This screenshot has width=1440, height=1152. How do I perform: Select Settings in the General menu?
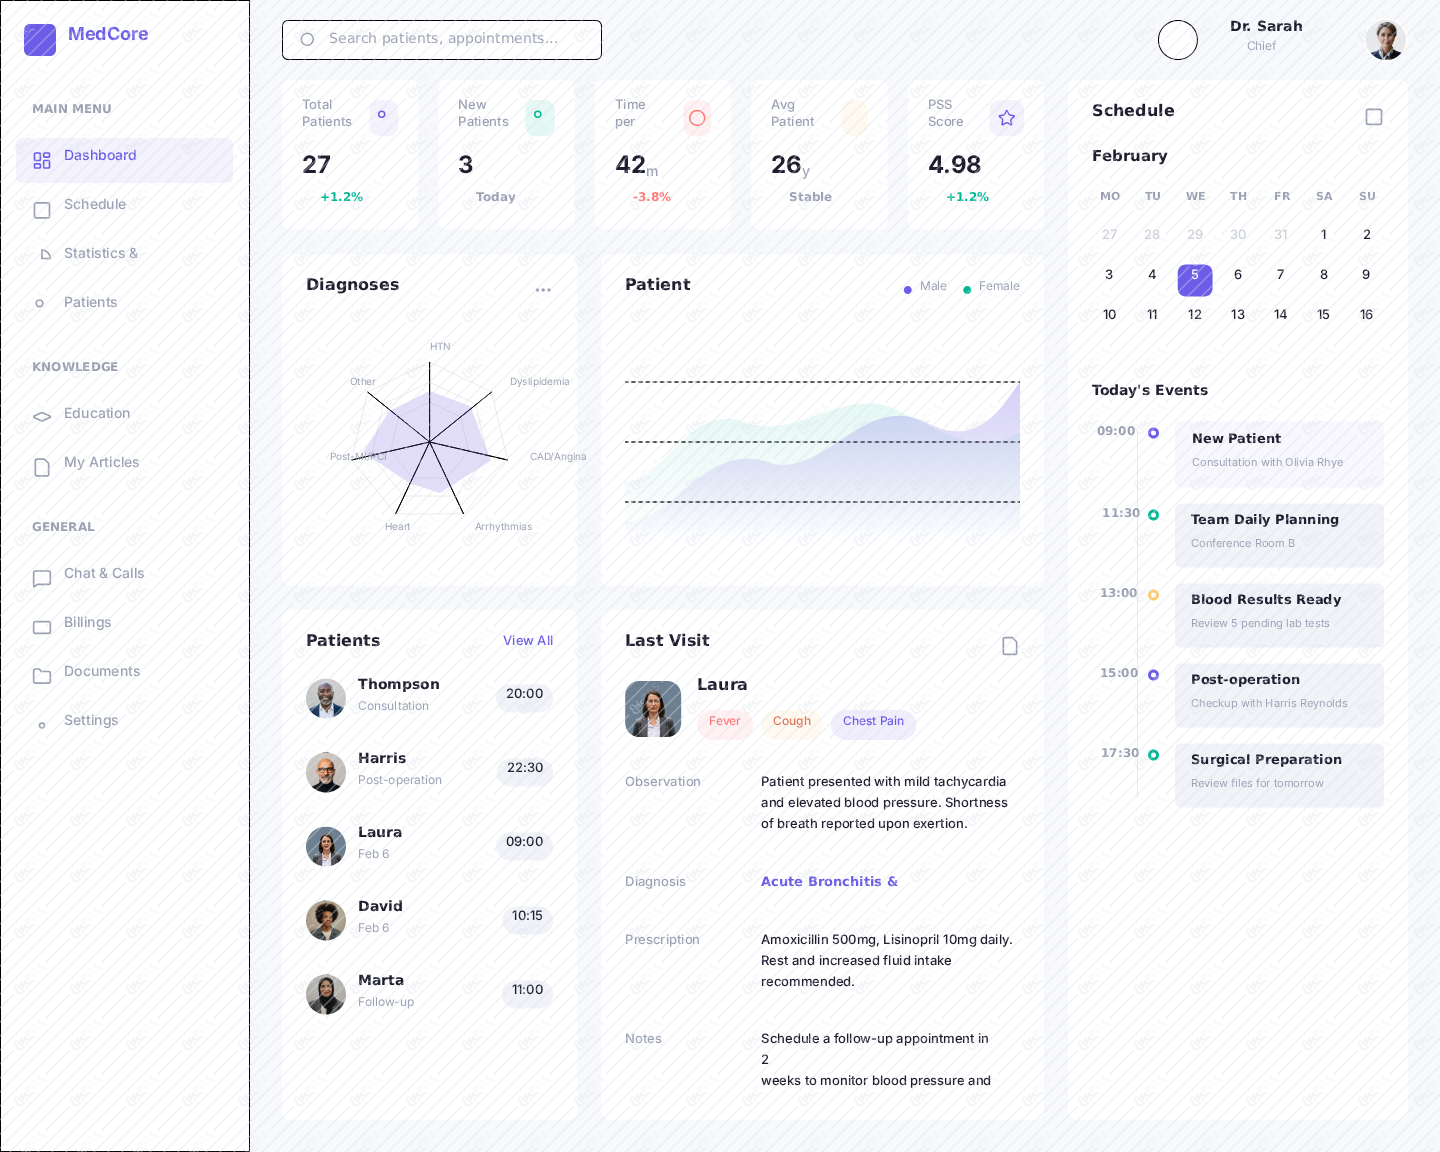click(91, 721)
